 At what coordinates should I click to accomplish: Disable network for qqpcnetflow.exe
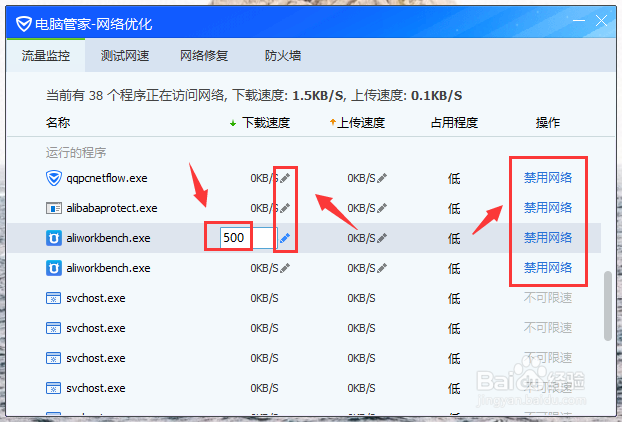(x=548, y=177)
